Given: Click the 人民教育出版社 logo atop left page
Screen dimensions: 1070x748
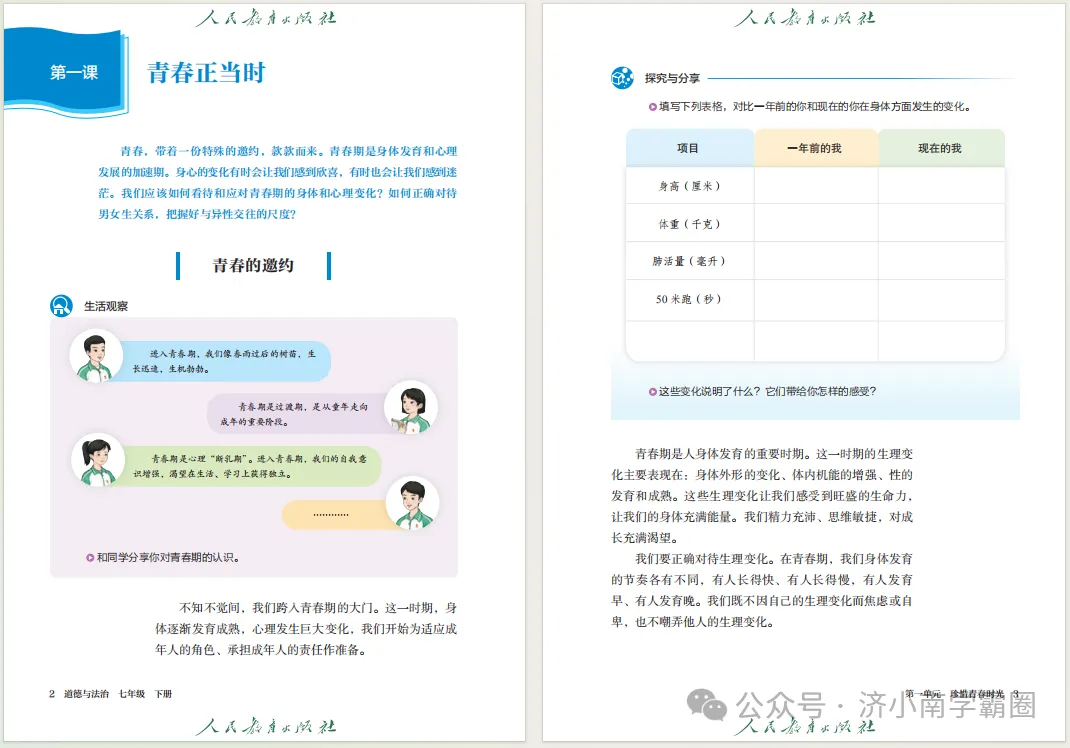Looking at the screenshot, I should click(265, 18).
